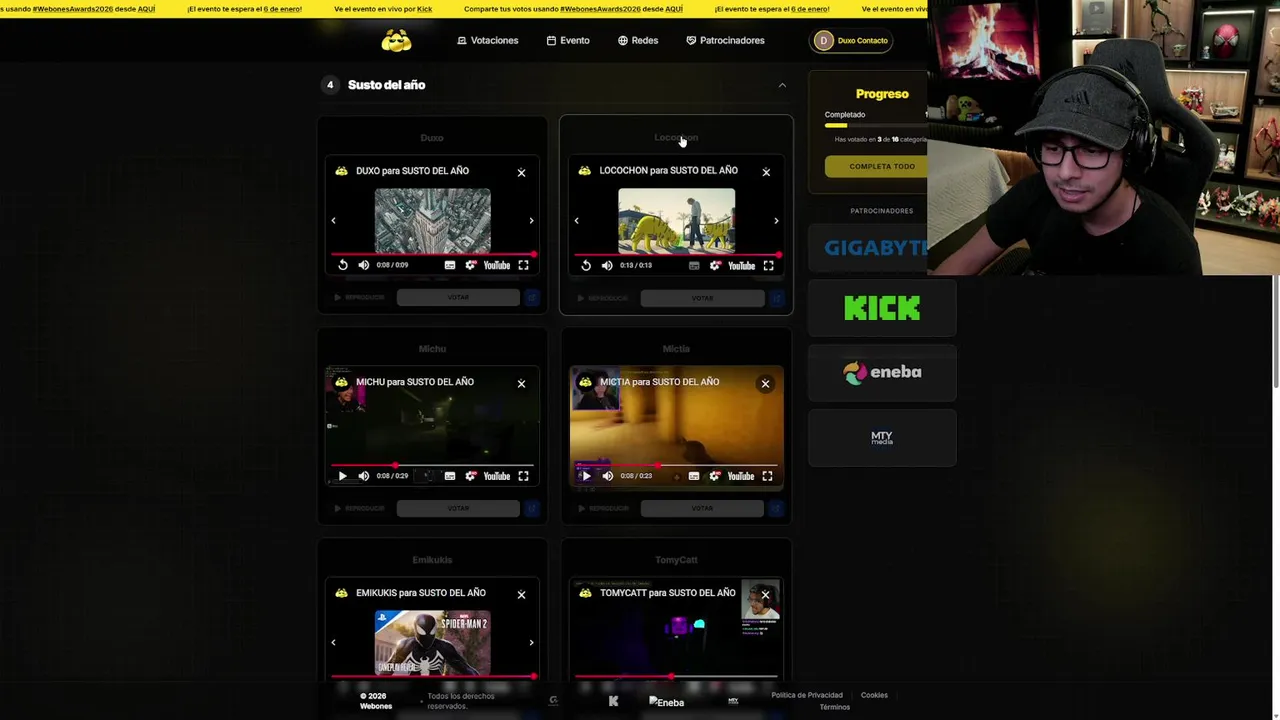1280x720 pixels.
Task: Mute the LOCOCHON video volume
Action: tap(607, 265)
